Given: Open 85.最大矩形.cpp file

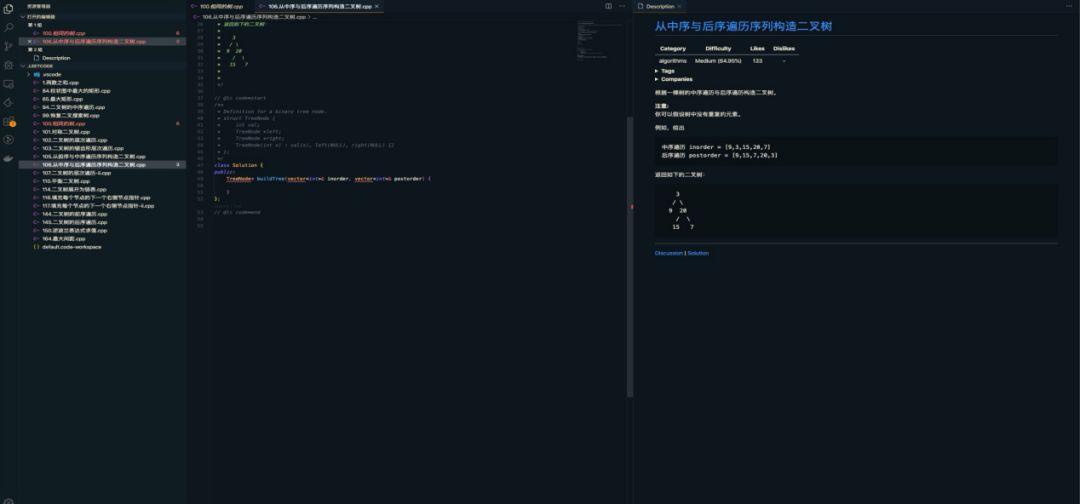Looking at the screenshot, I should pos(62,99).
